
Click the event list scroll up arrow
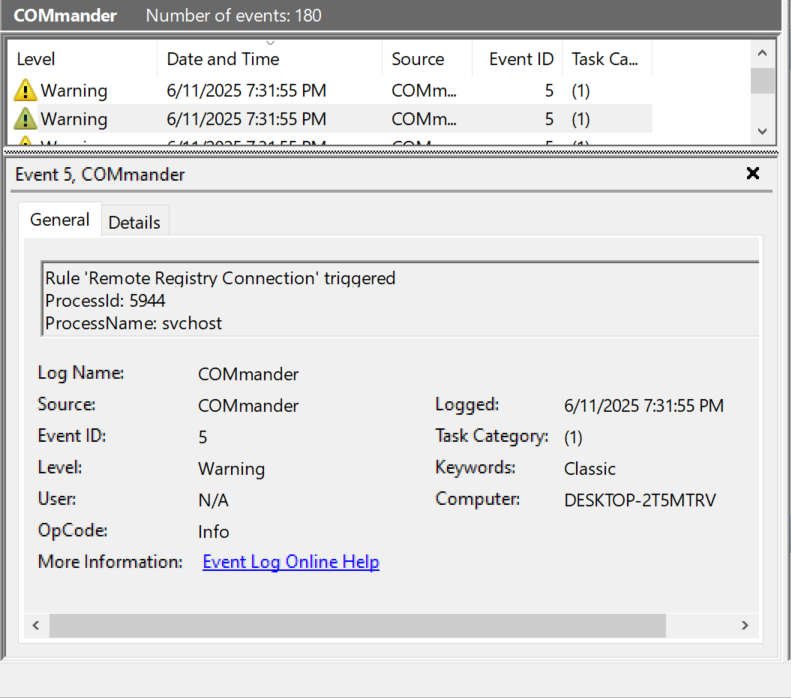coord(762,53)
